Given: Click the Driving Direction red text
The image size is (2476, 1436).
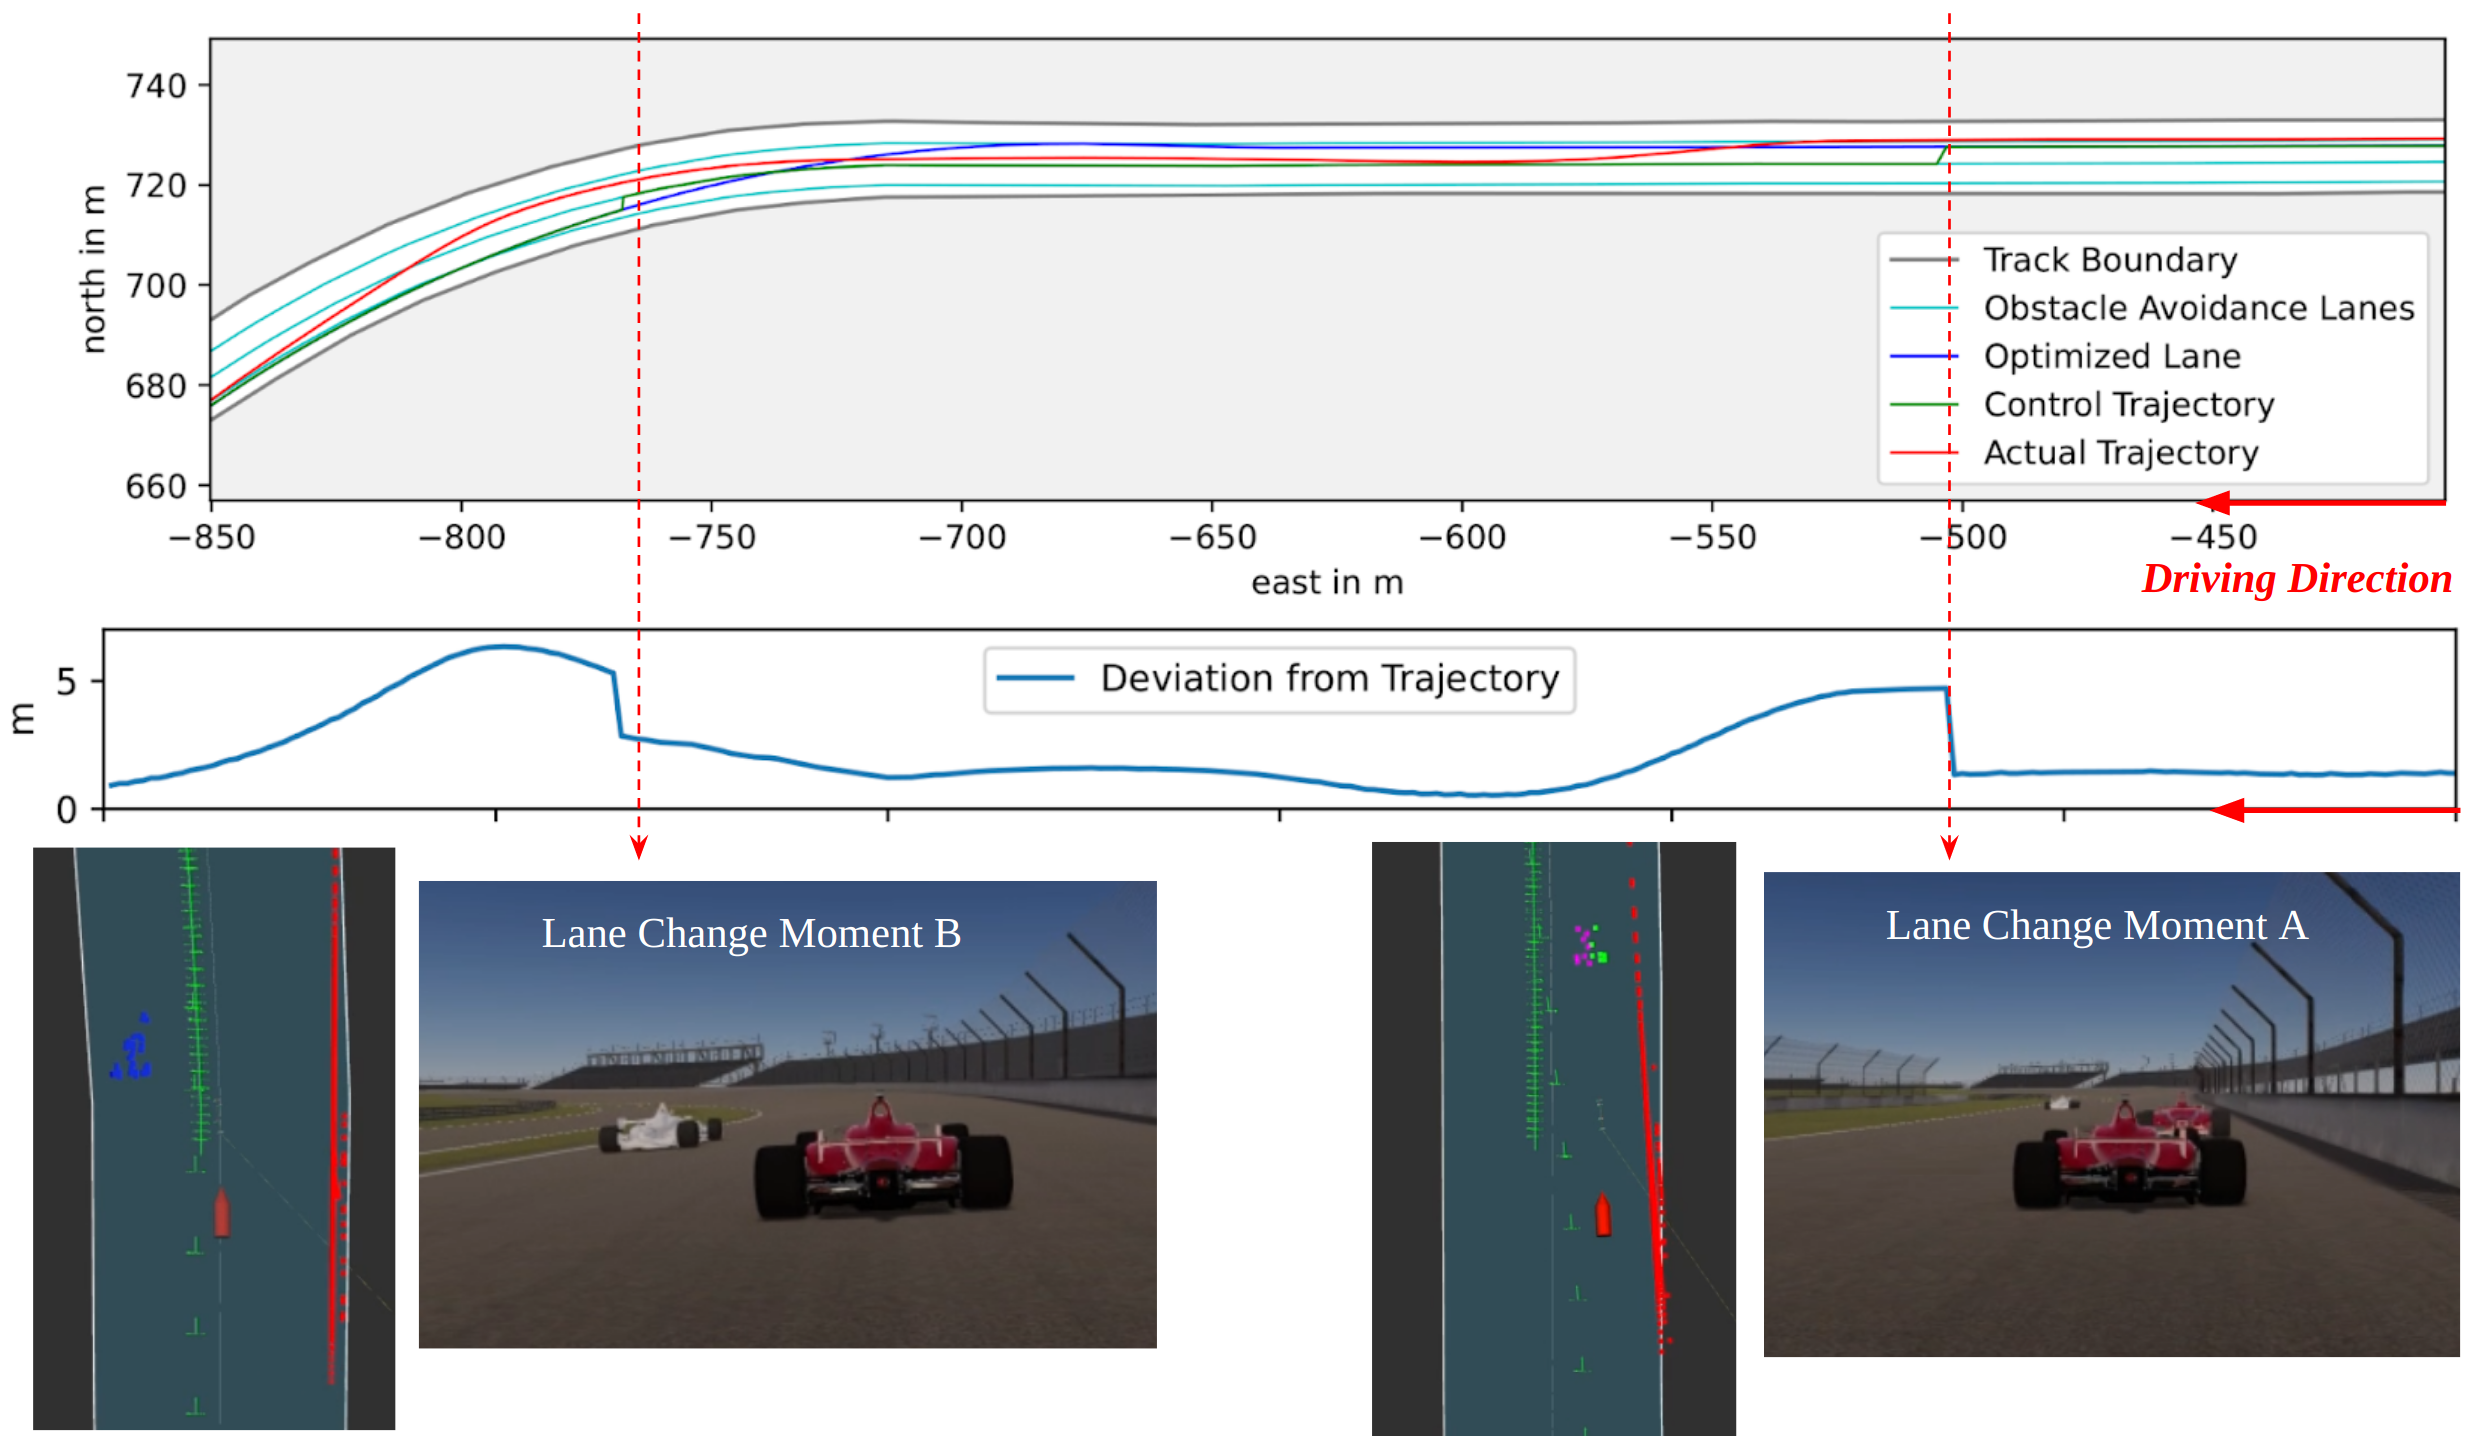Looking at the screenshot, I should pyautogui.click(x=2296, y=579).
